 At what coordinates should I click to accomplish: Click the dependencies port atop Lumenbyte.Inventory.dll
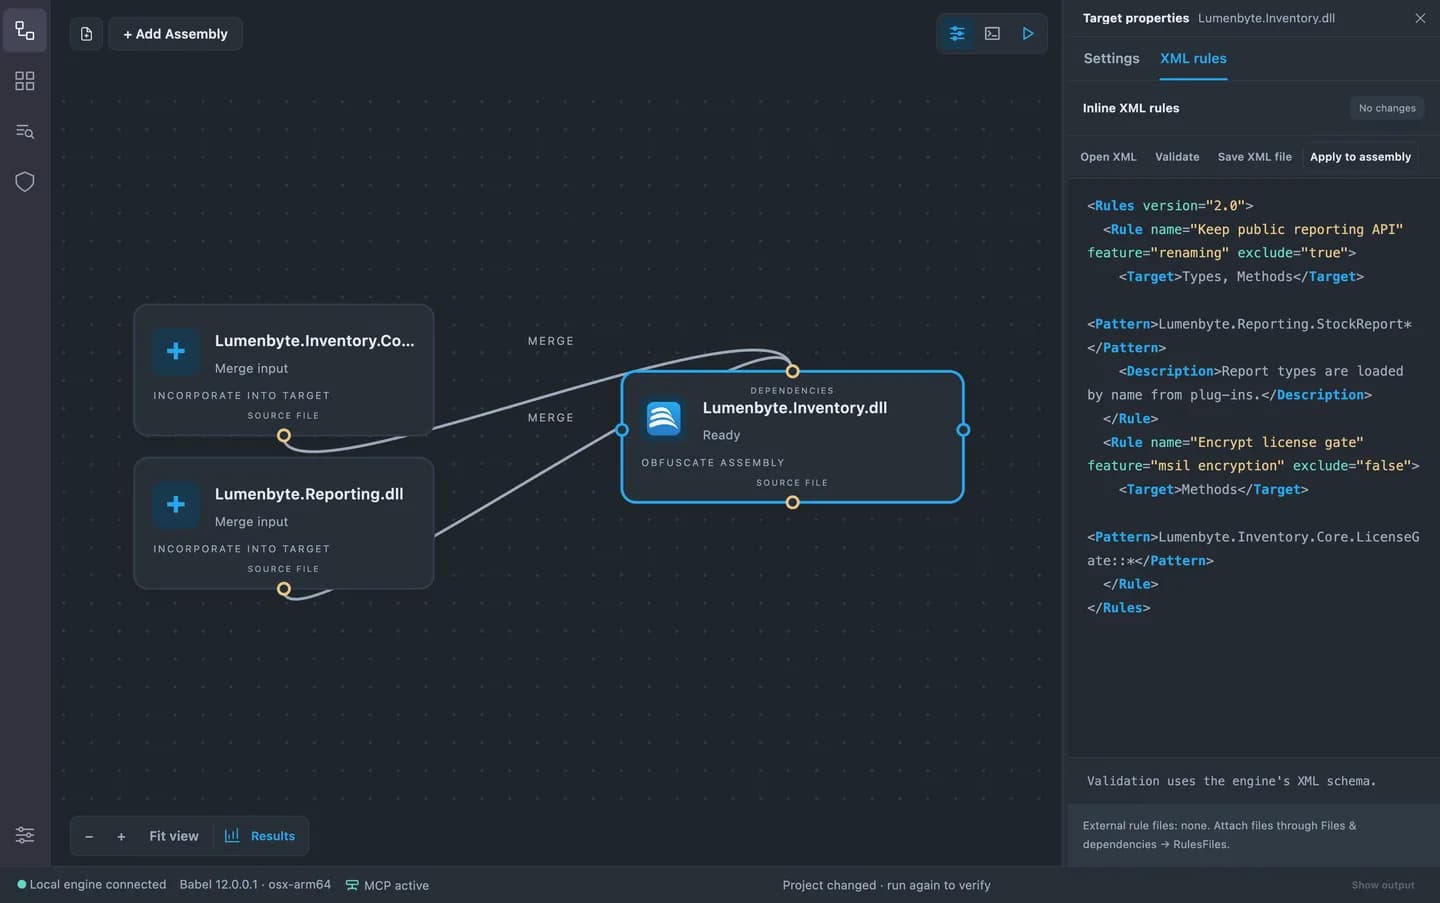792,371
